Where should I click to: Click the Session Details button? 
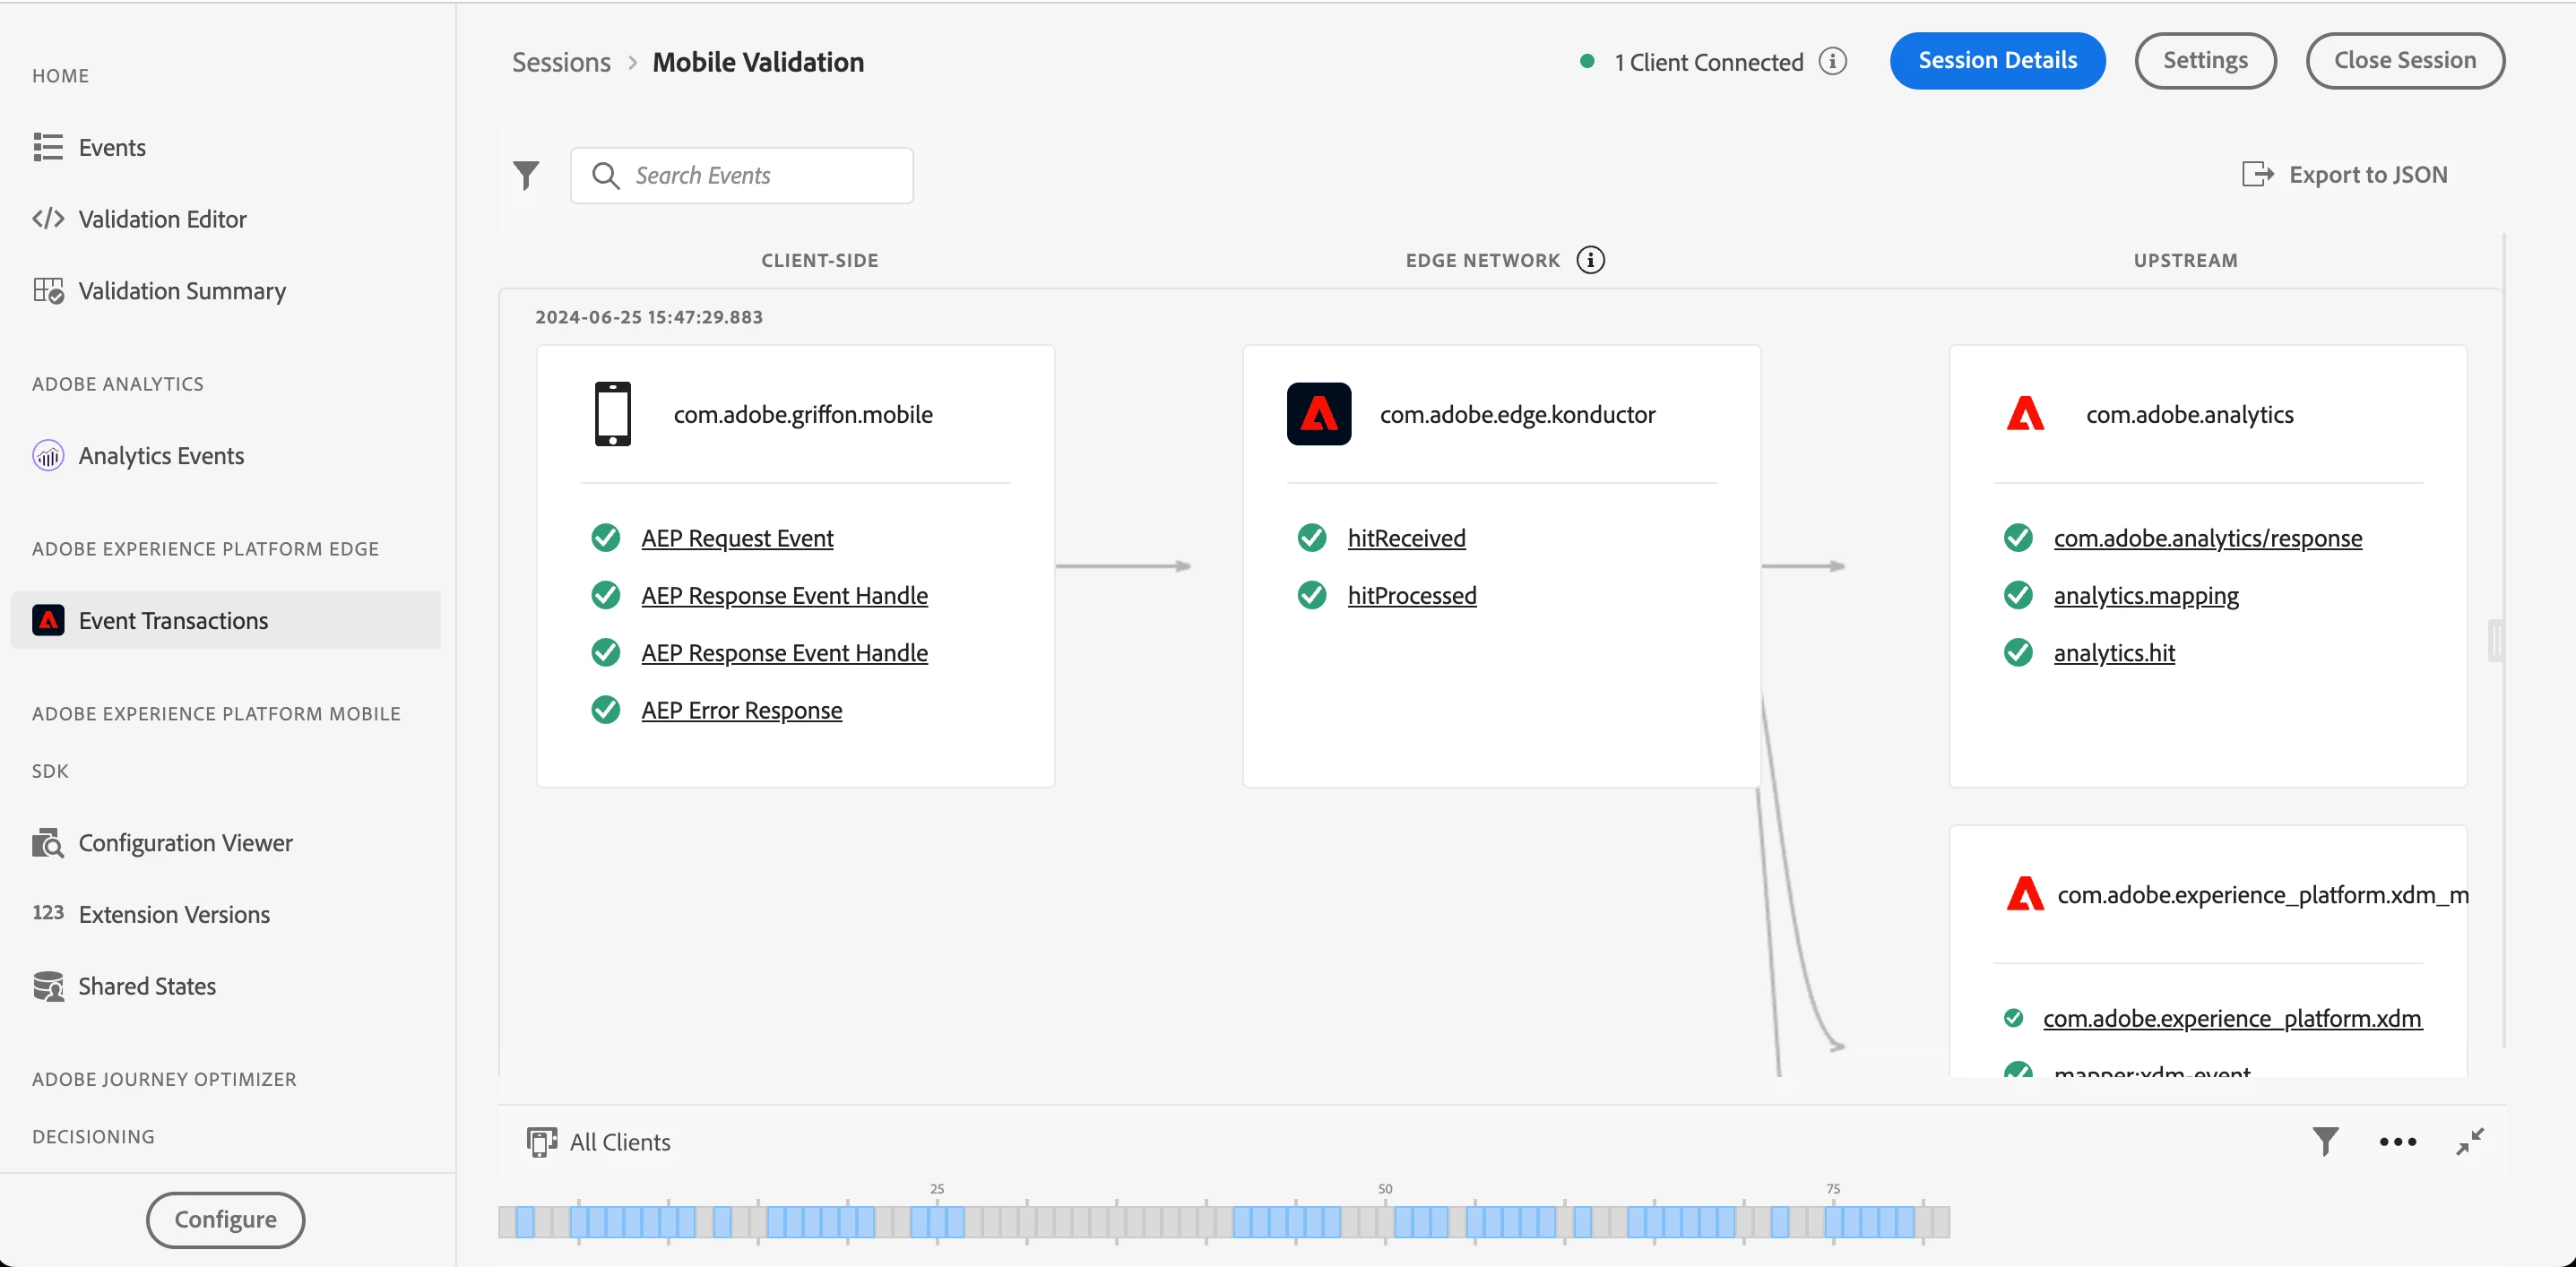[1997, 61]
